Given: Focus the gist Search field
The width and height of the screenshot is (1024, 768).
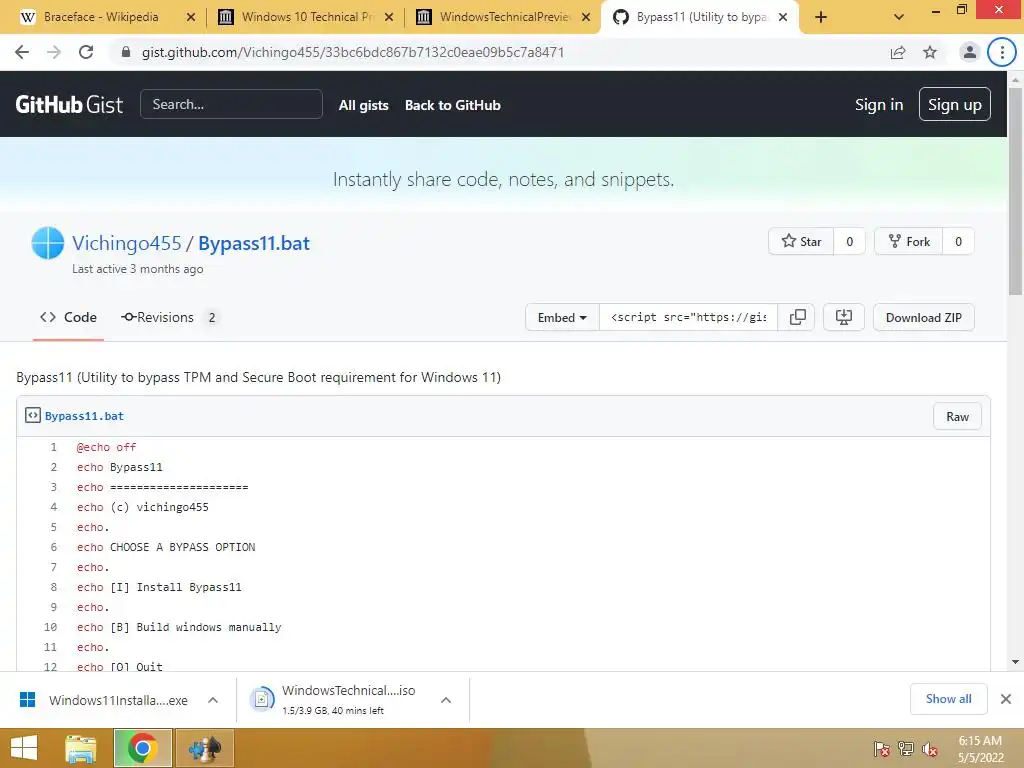Looking at the screenshot, I should pos(231,104).
